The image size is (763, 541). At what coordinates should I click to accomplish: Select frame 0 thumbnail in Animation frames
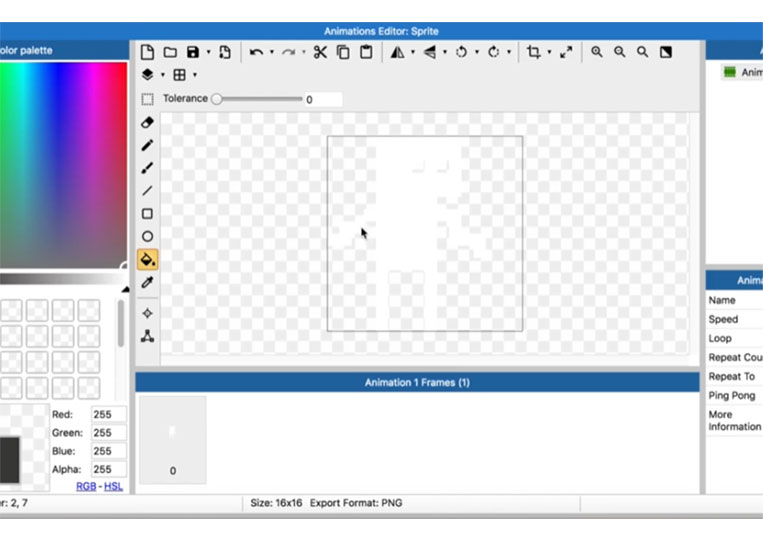(x=173, y=440)
